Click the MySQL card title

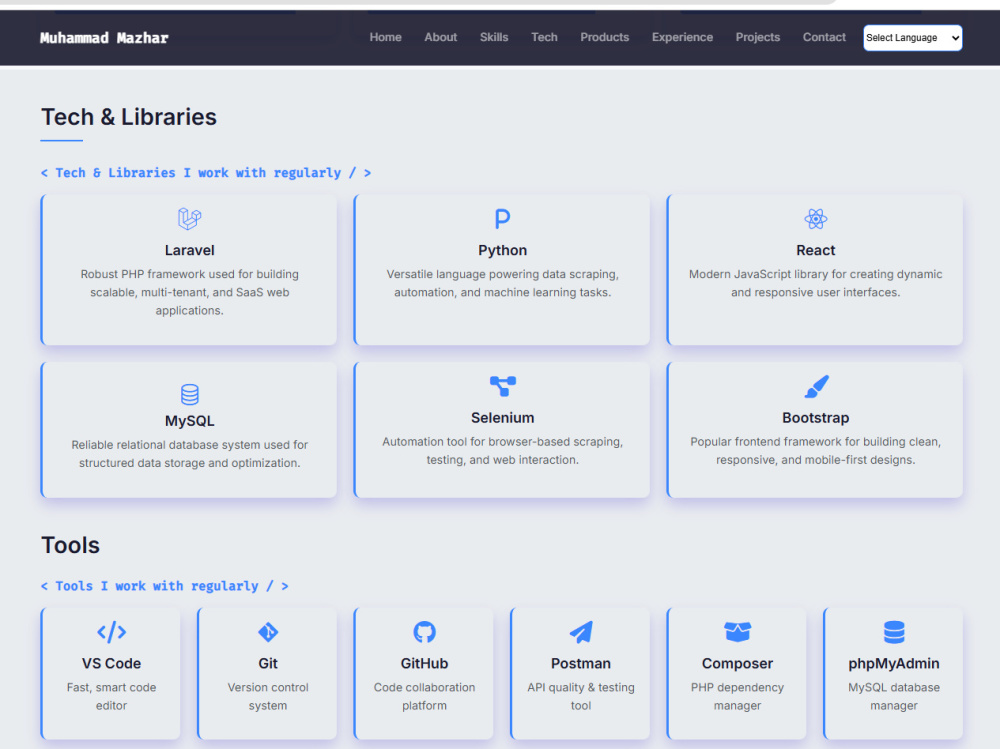189,421
